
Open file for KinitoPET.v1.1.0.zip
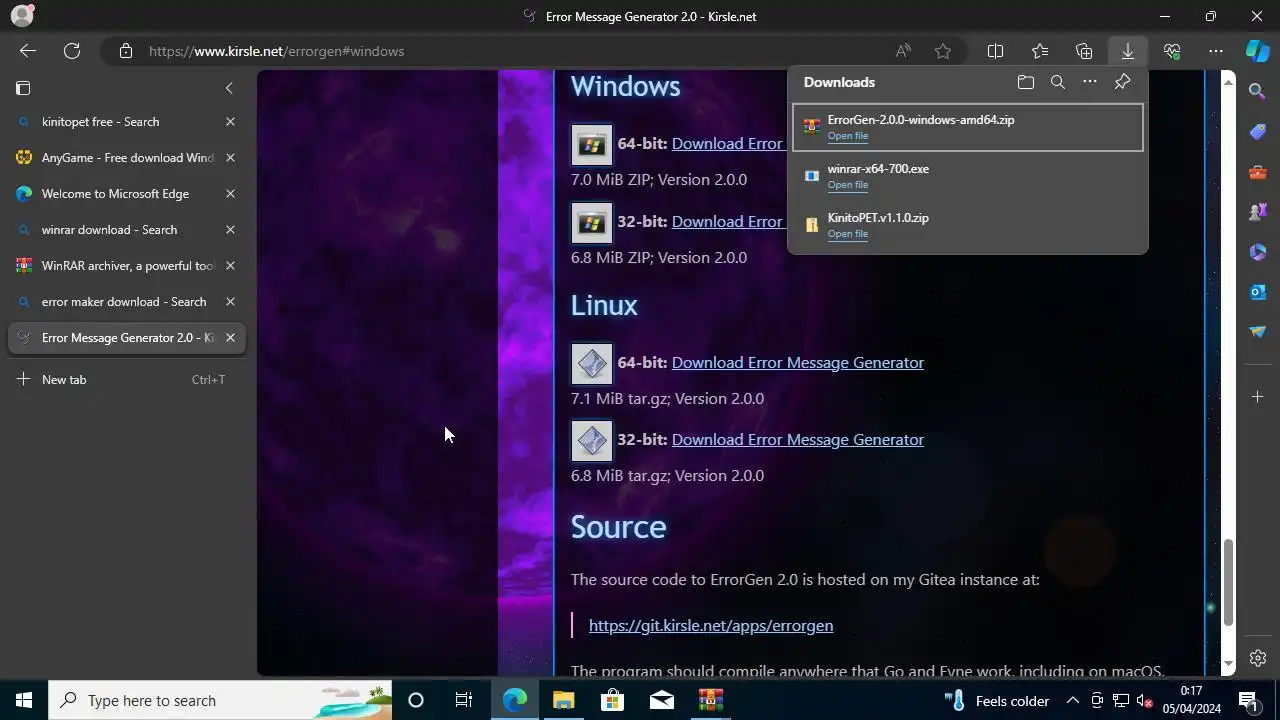pos(847,234)
